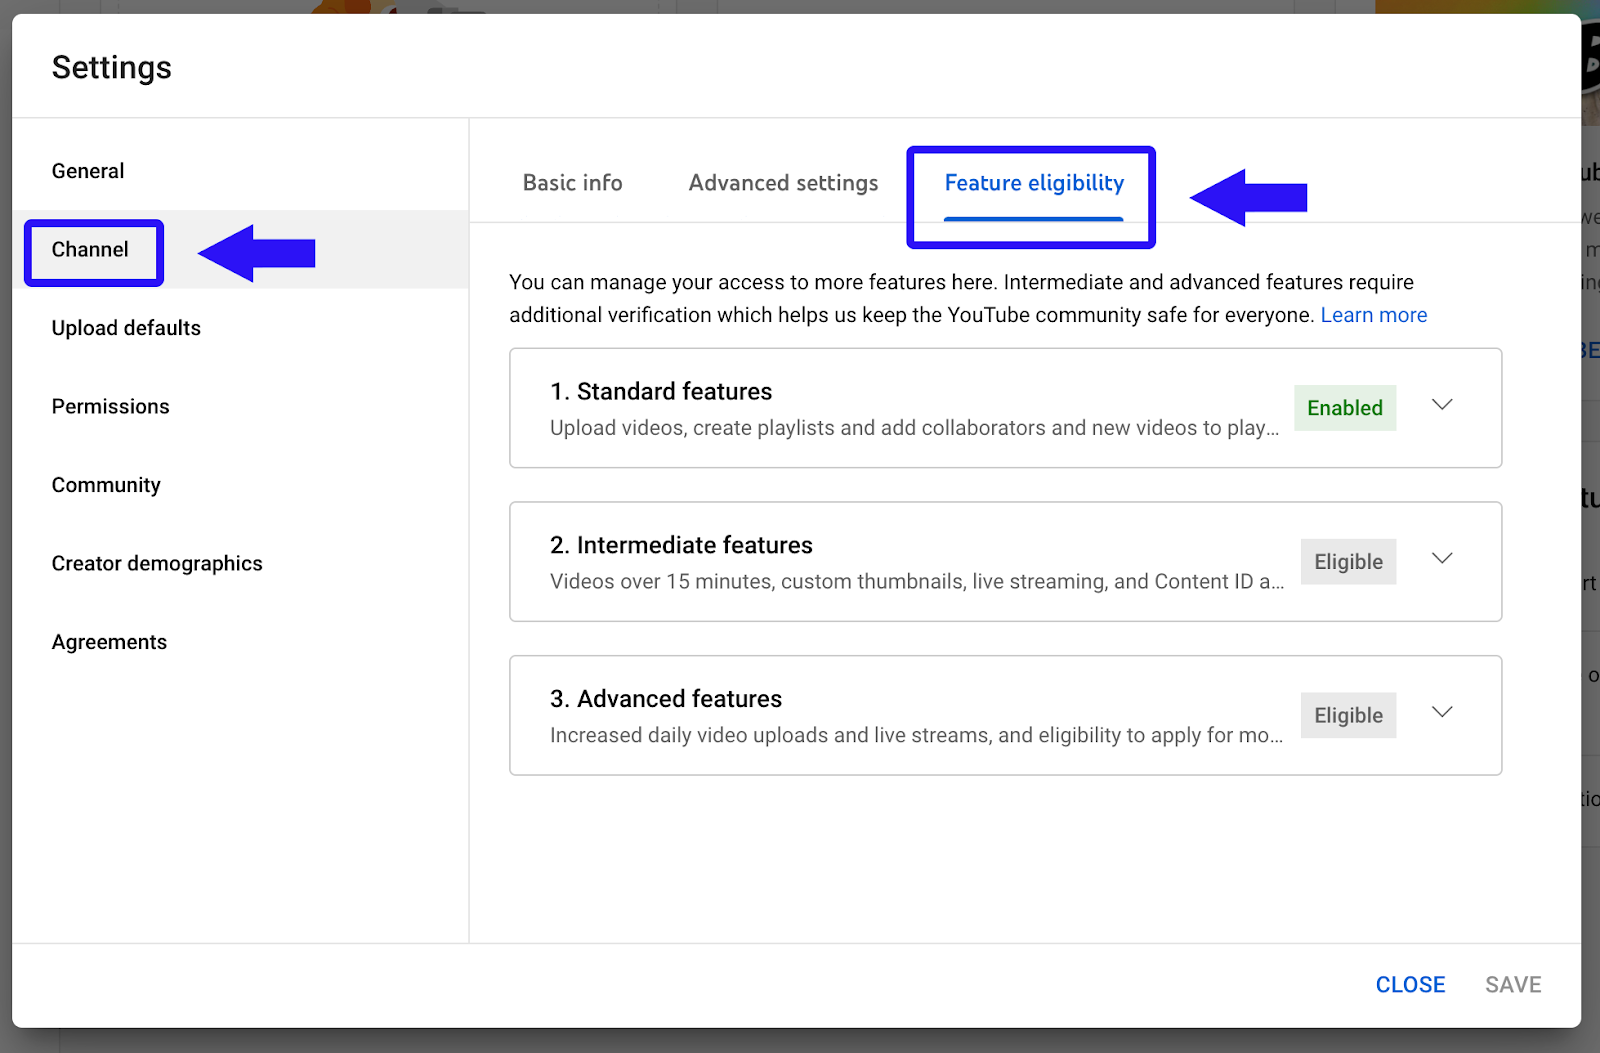The image size is (1600, 1053).
Task: Click the Enabled badge on Standard features
Action: [1345, 408]
